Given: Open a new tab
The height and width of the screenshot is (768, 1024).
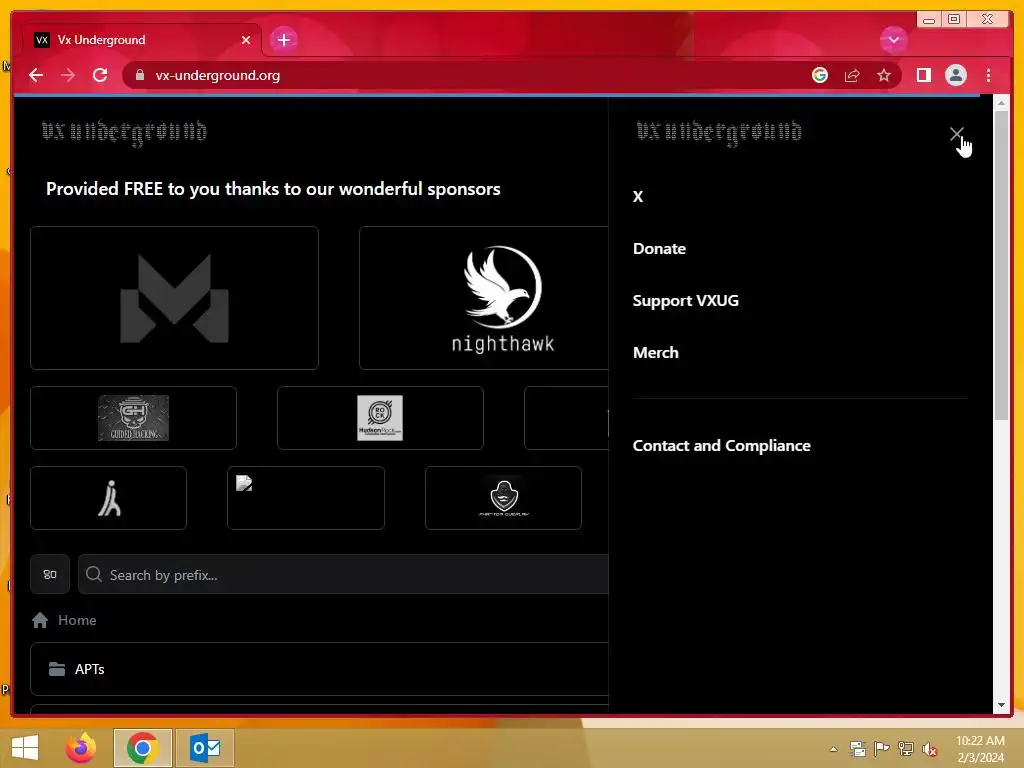Looking at the screenshot, I should [x=283, y=40].
